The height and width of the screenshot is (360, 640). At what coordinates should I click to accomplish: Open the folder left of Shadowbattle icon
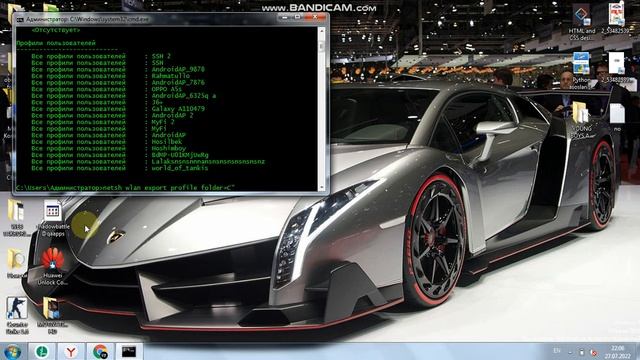coord(16,218)
